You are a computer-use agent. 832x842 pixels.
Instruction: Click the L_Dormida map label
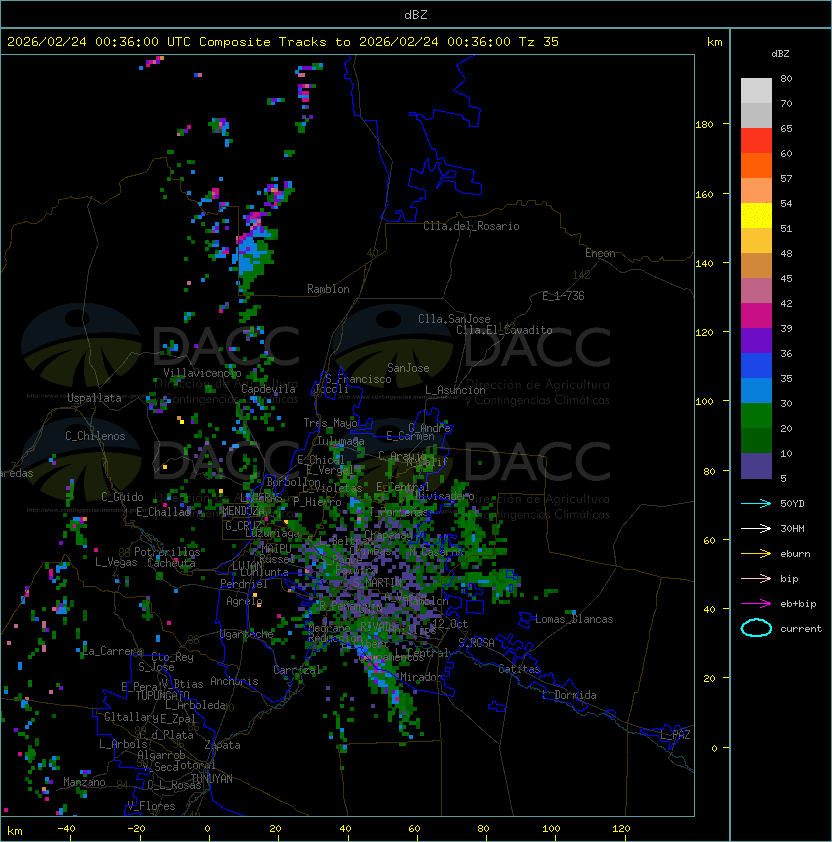tap(569, 695)
